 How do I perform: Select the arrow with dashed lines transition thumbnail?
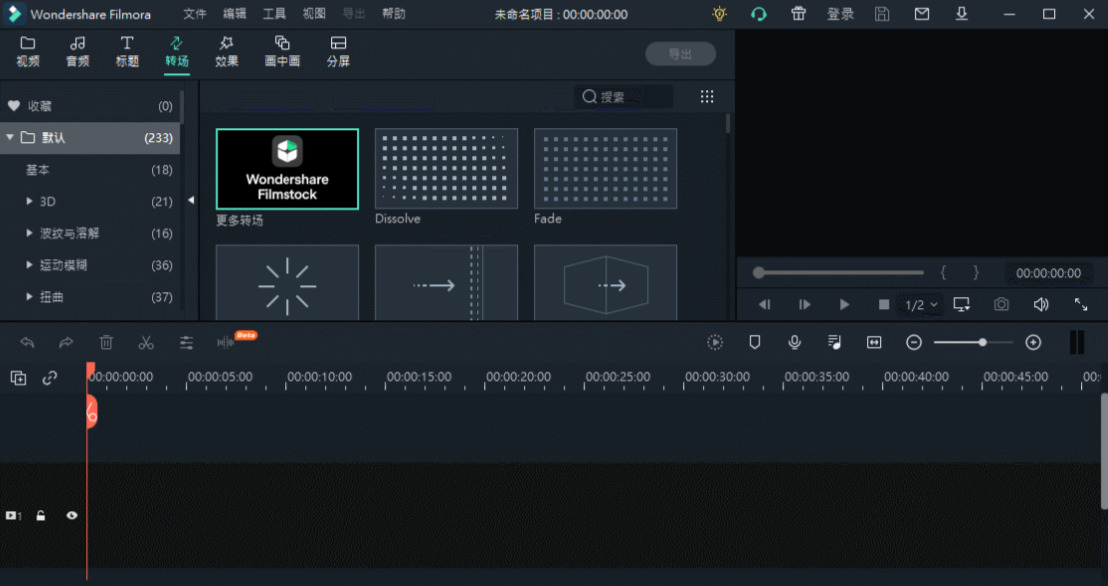pos(447,283)
